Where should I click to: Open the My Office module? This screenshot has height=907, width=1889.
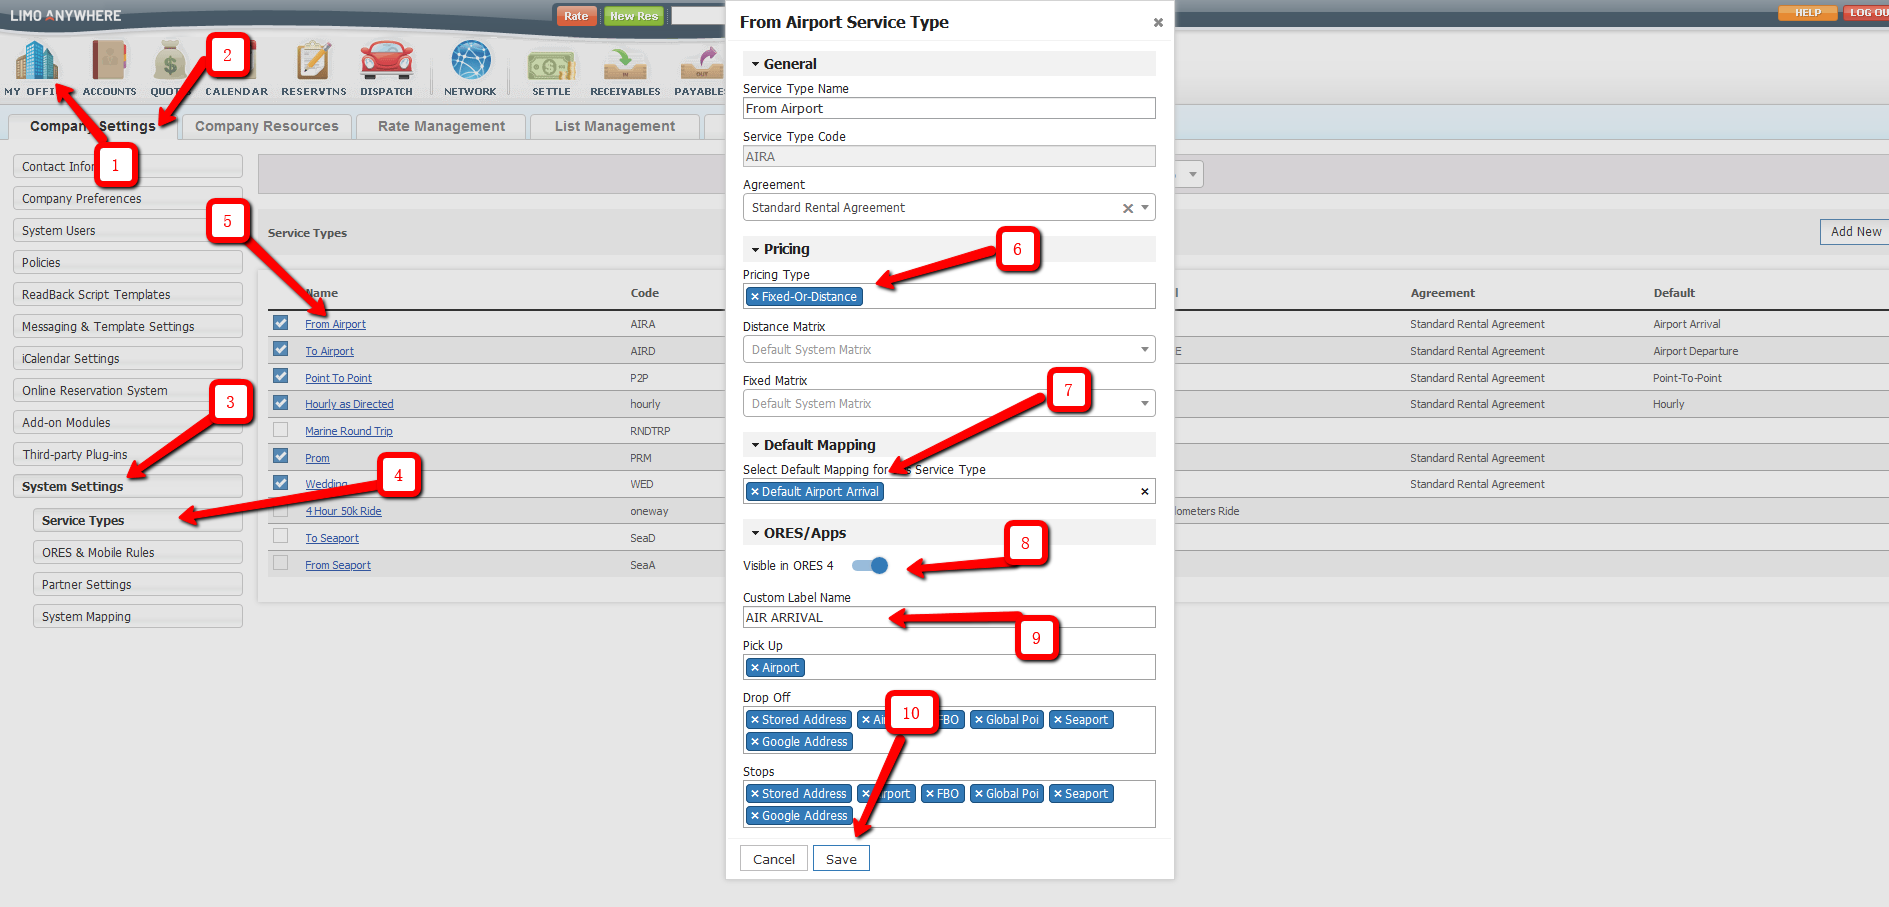(x=35, y=62)
